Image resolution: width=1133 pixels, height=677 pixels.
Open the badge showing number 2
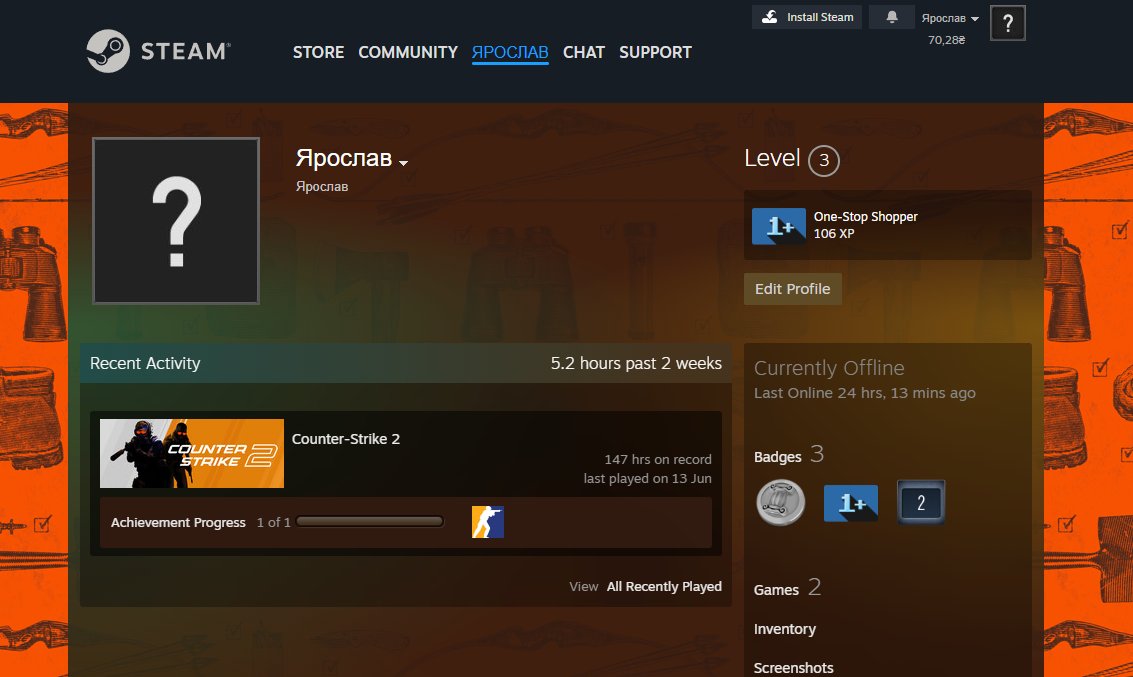(921, 502)
